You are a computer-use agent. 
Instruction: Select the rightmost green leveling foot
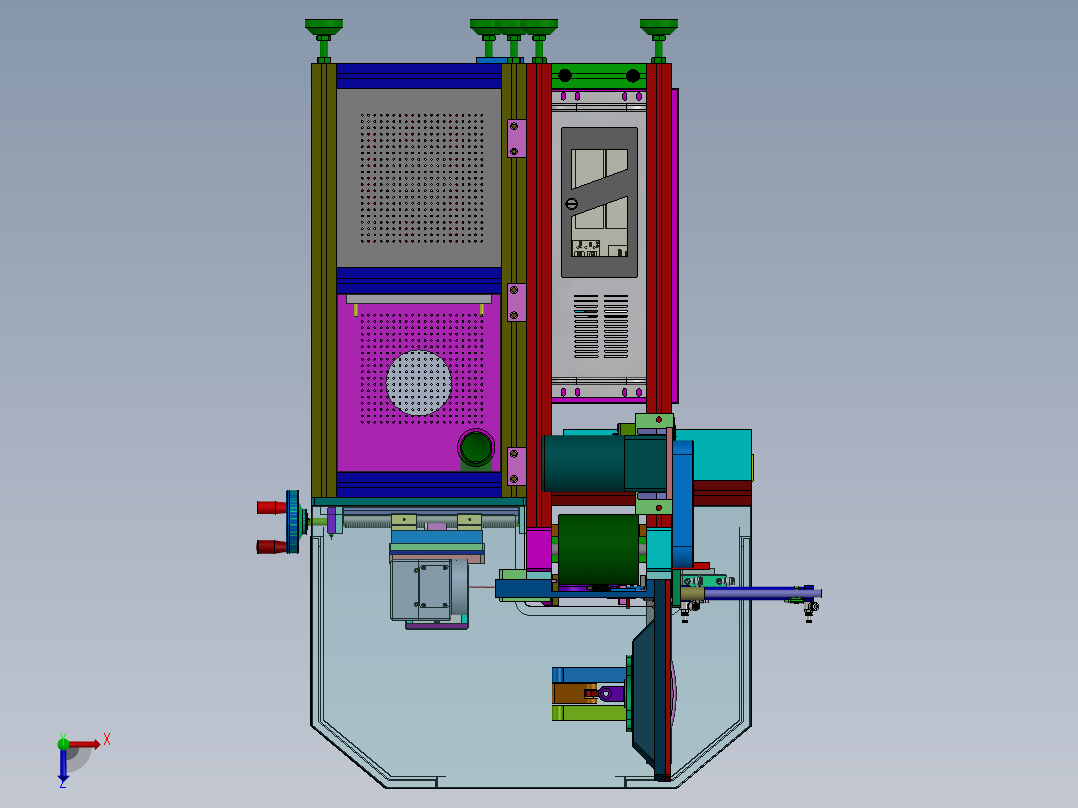click(659, 41)
